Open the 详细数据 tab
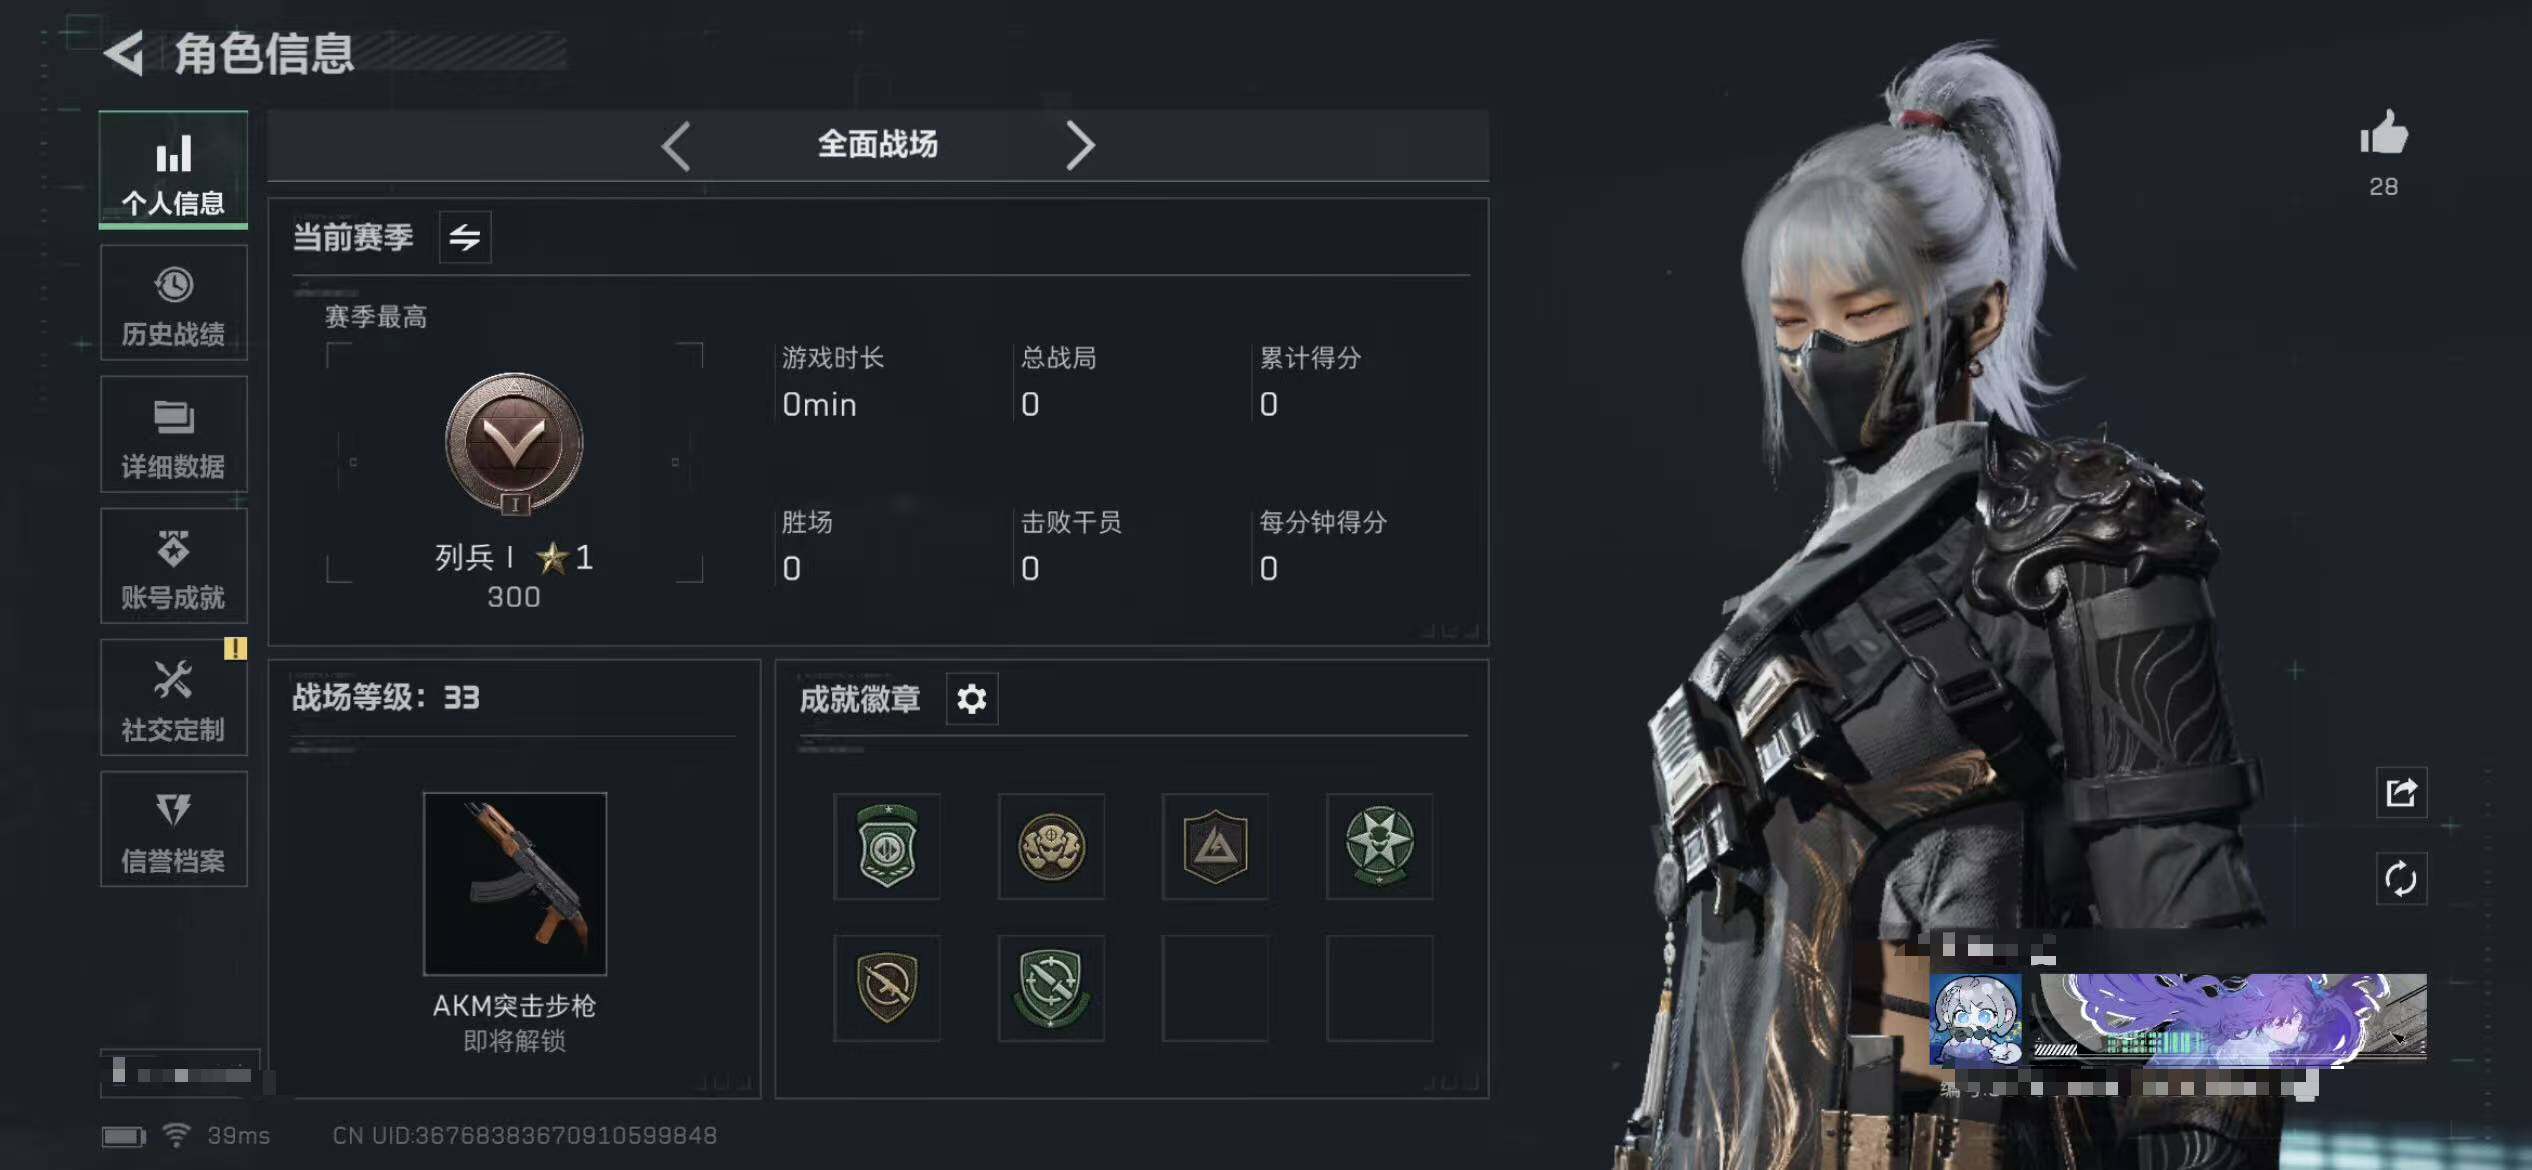The height and width of the screenshot is (1170, 2532). 174,434
